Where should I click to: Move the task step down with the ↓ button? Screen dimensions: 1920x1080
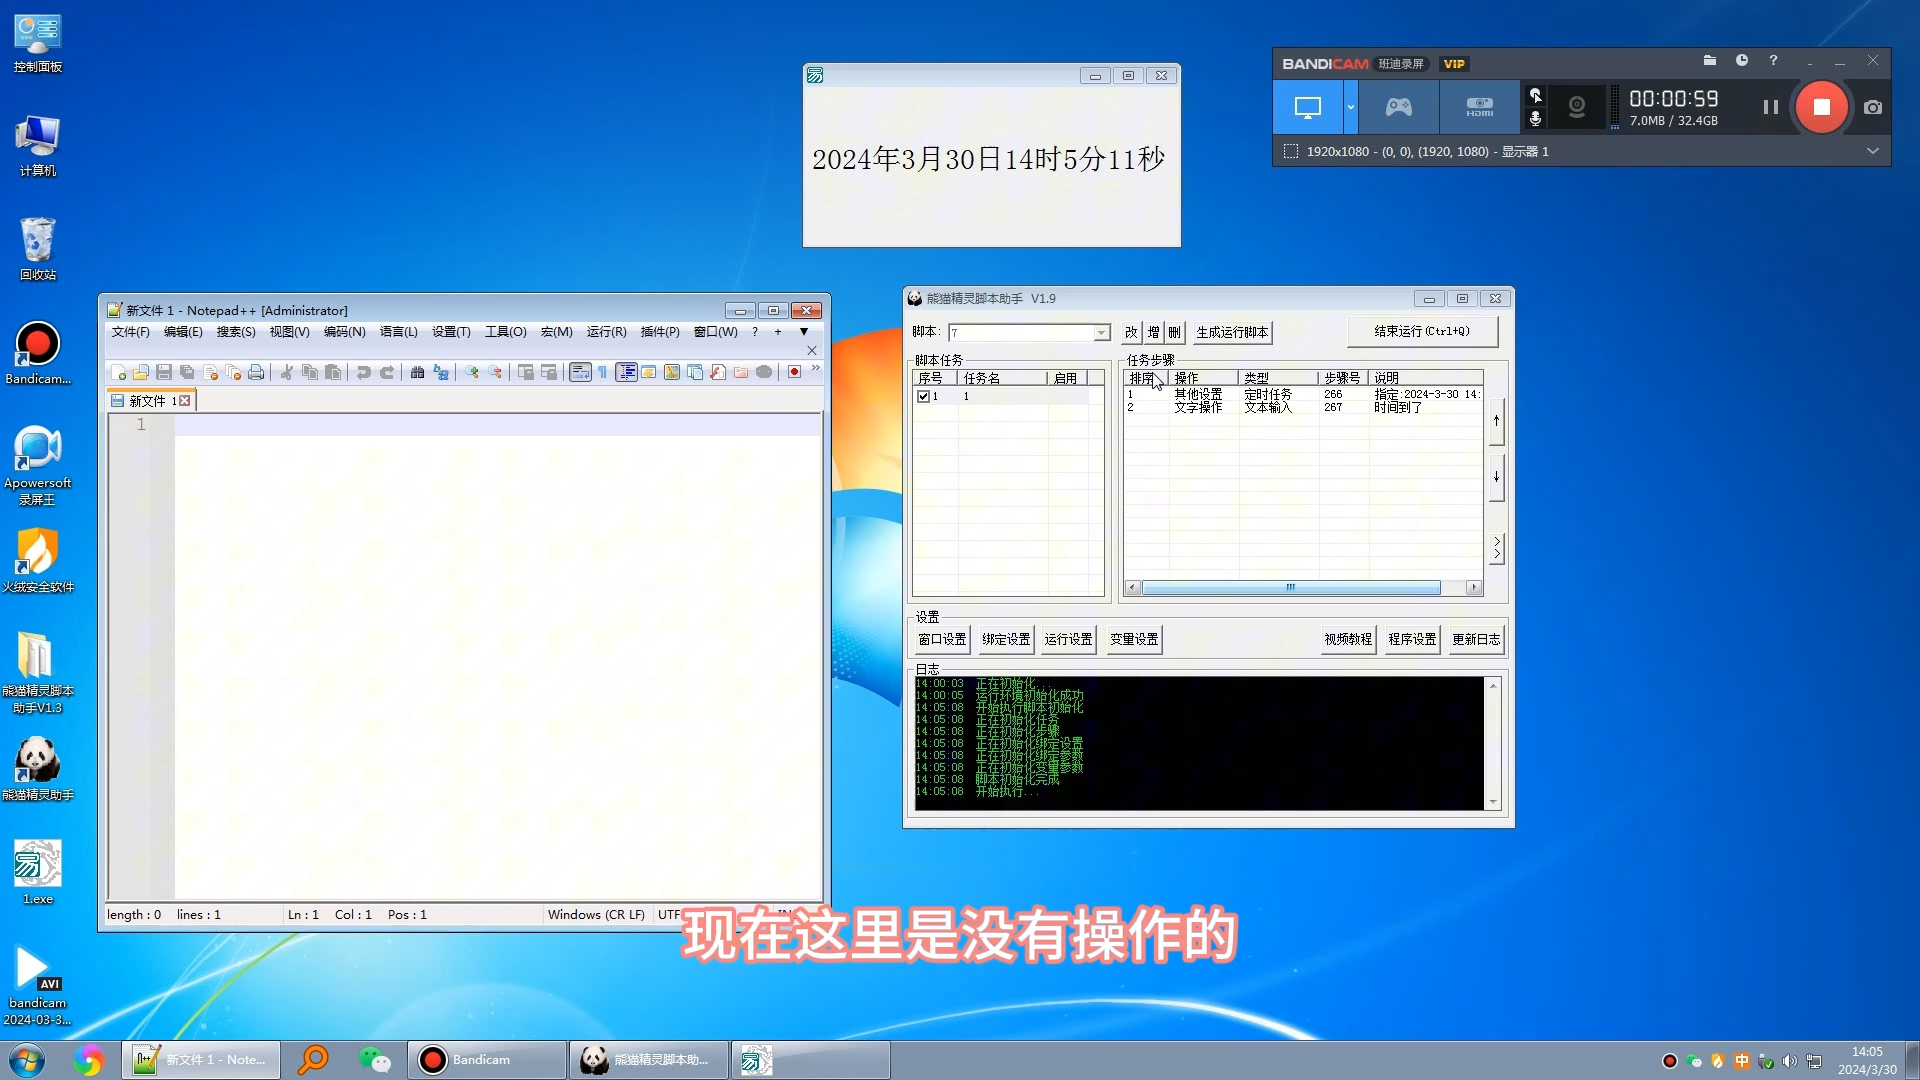[1496, 477]
